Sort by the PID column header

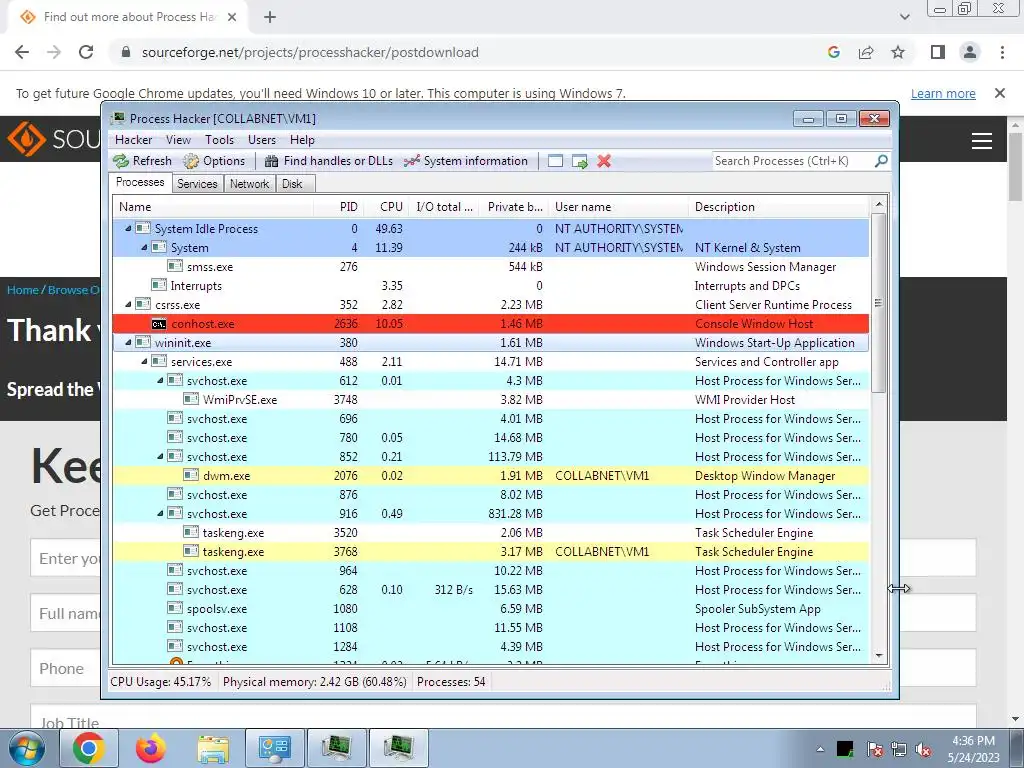pyautogui.click(x=338, y=207)
